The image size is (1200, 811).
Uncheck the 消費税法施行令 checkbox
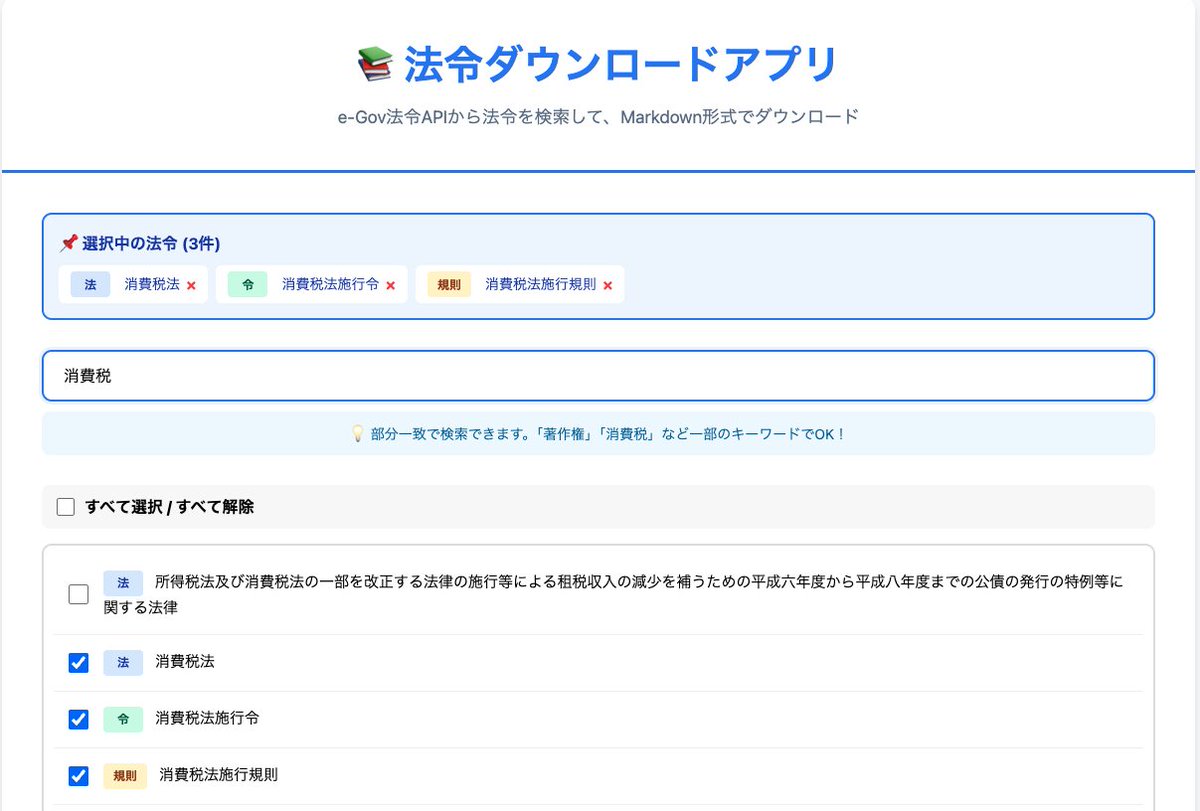(77, 718)
